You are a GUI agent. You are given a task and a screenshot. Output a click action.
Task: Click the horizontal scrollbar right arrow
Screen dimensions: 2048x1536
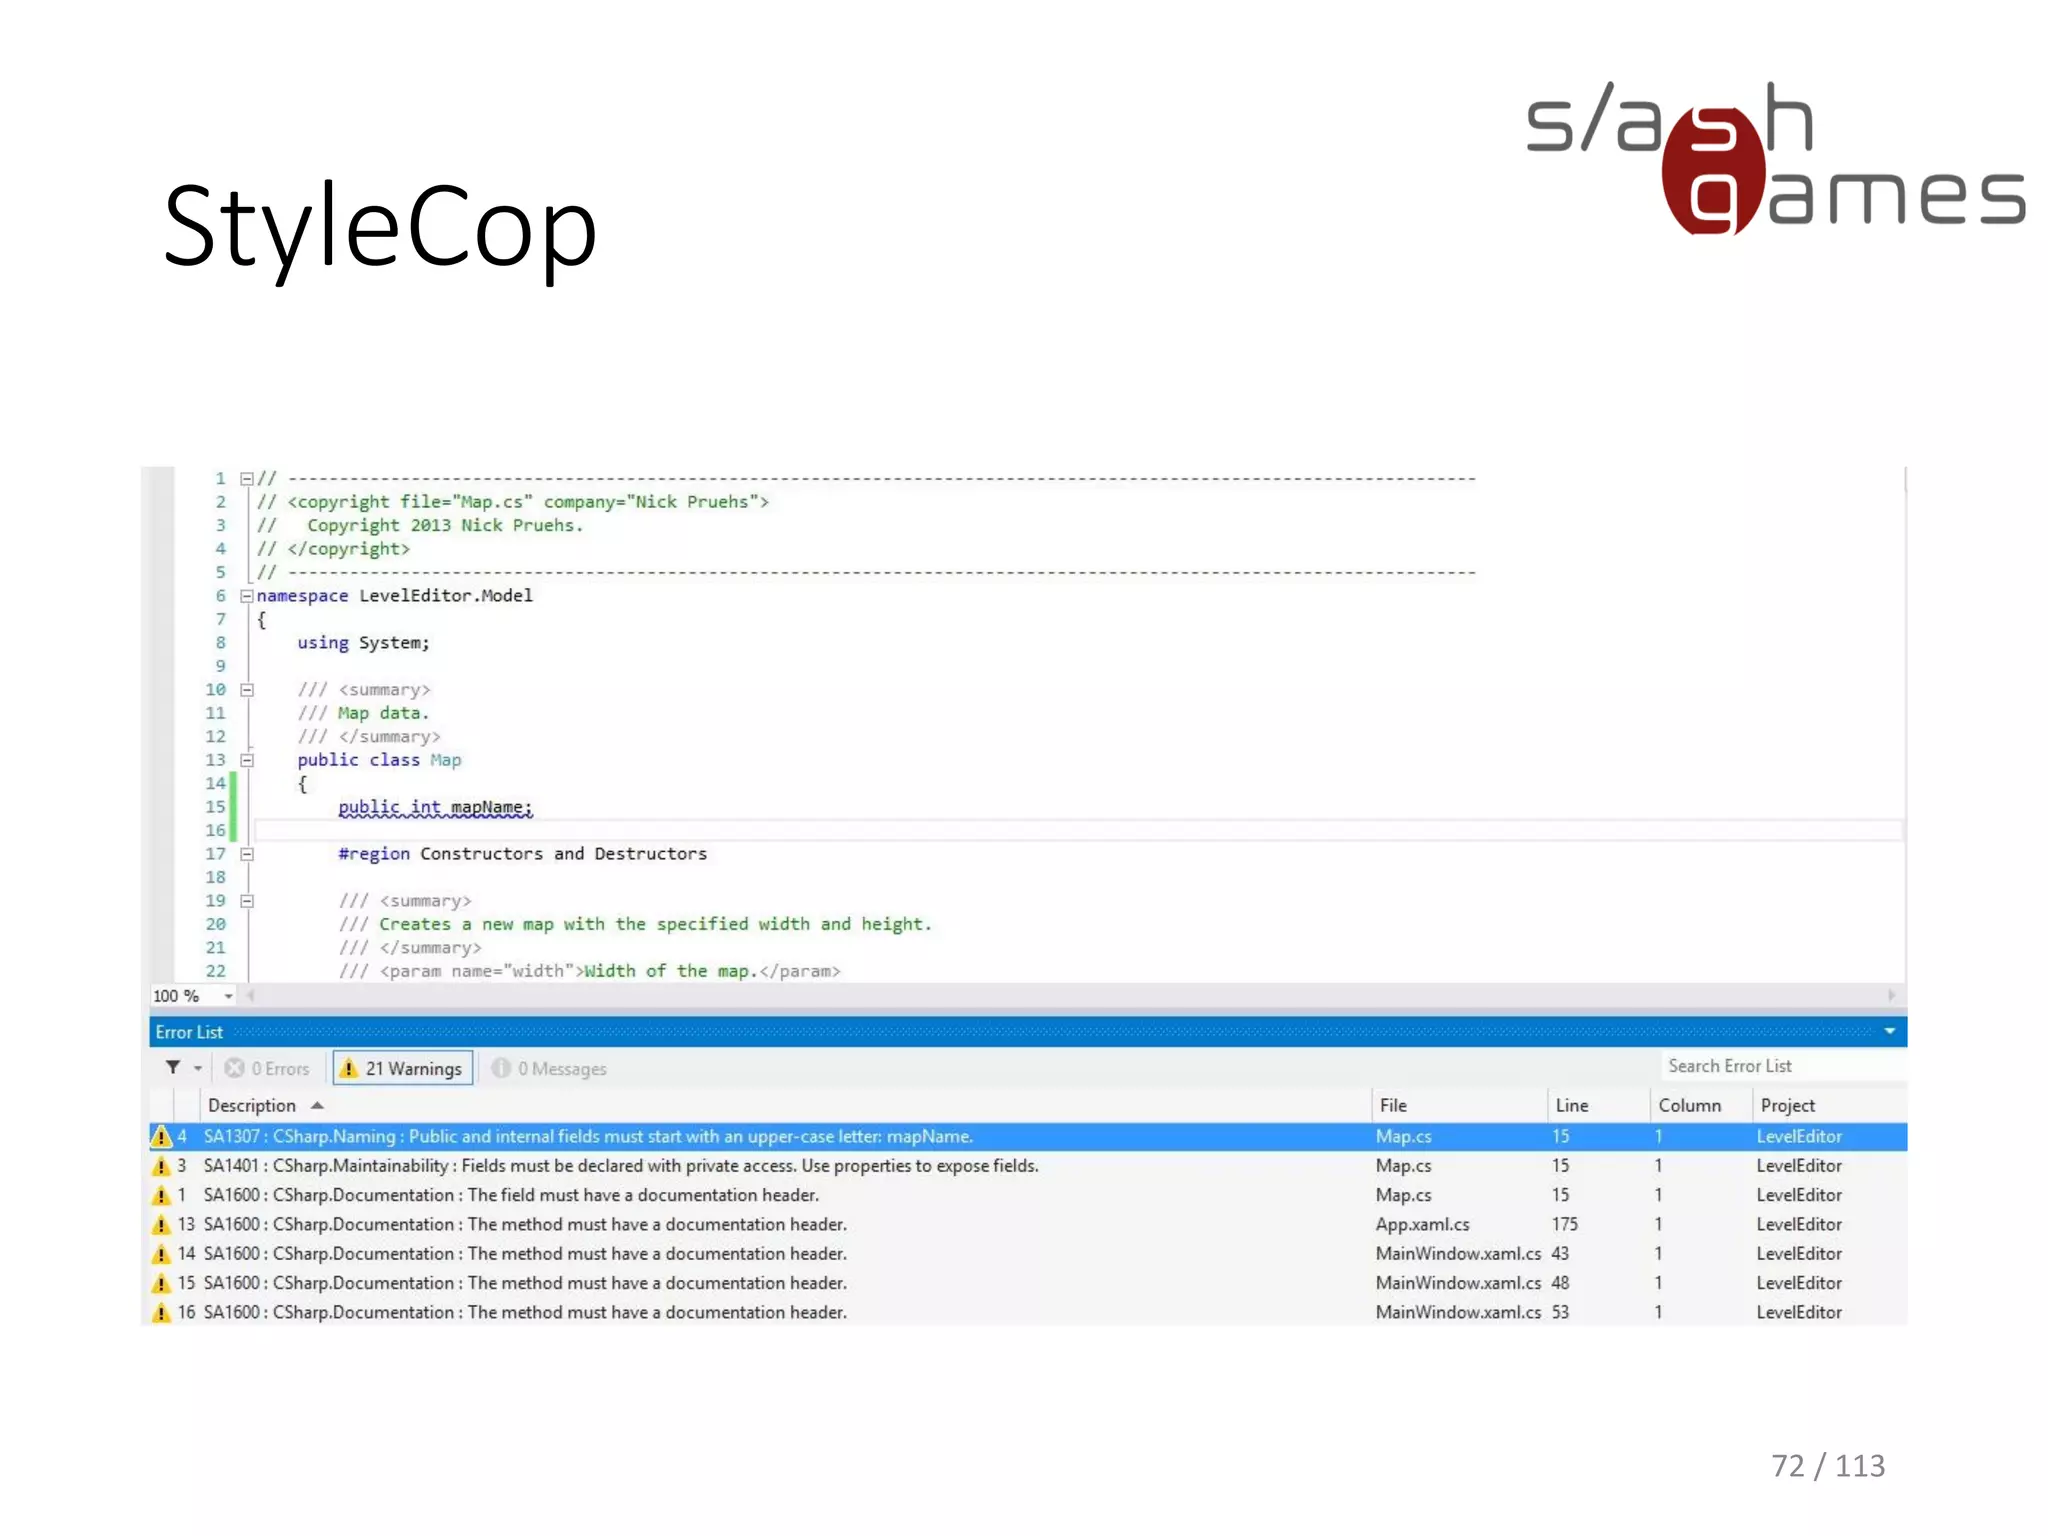pos(1891,995)
